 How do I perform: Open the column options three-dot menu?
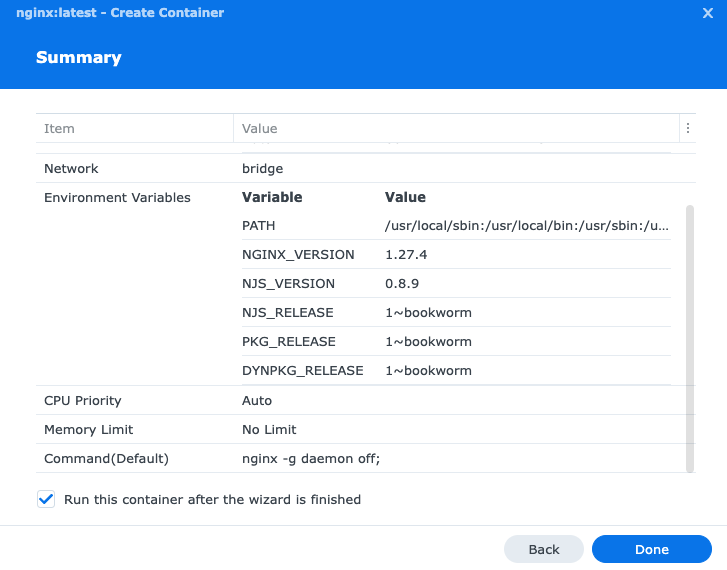click(x=688, y=128)
